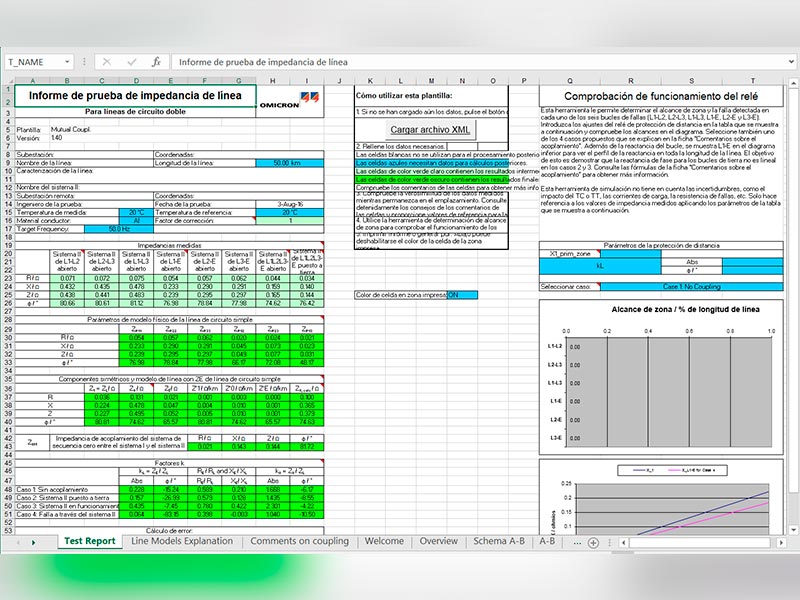Viewport: 800px width, 600px height.
Task: Go to the Welcome sheet tab
Action: pos(384,541)
